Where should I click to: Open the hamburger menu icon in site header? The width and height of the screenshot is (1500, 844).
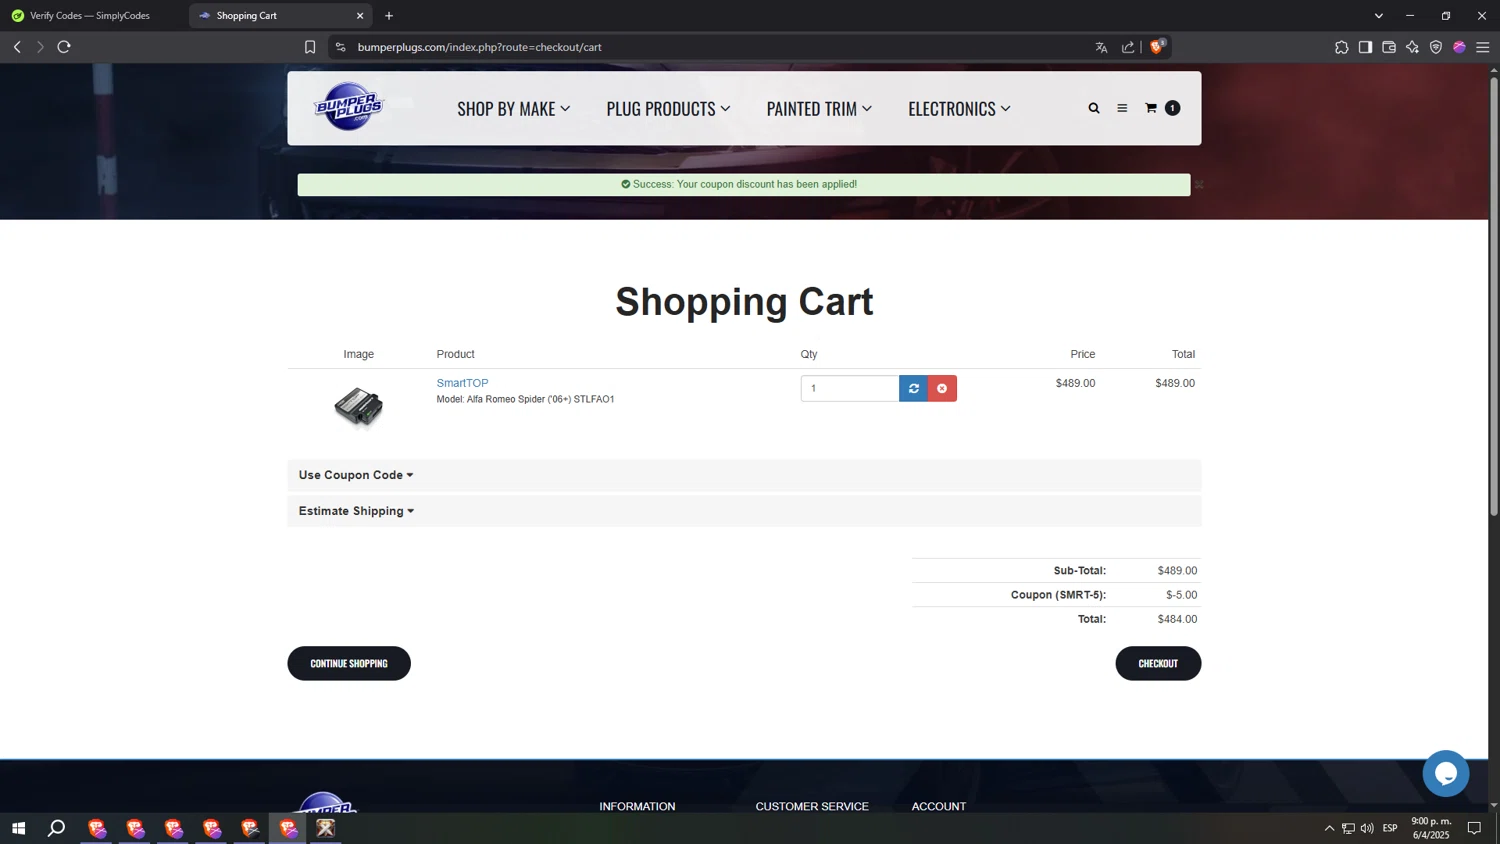click(x=1122, y=108)
